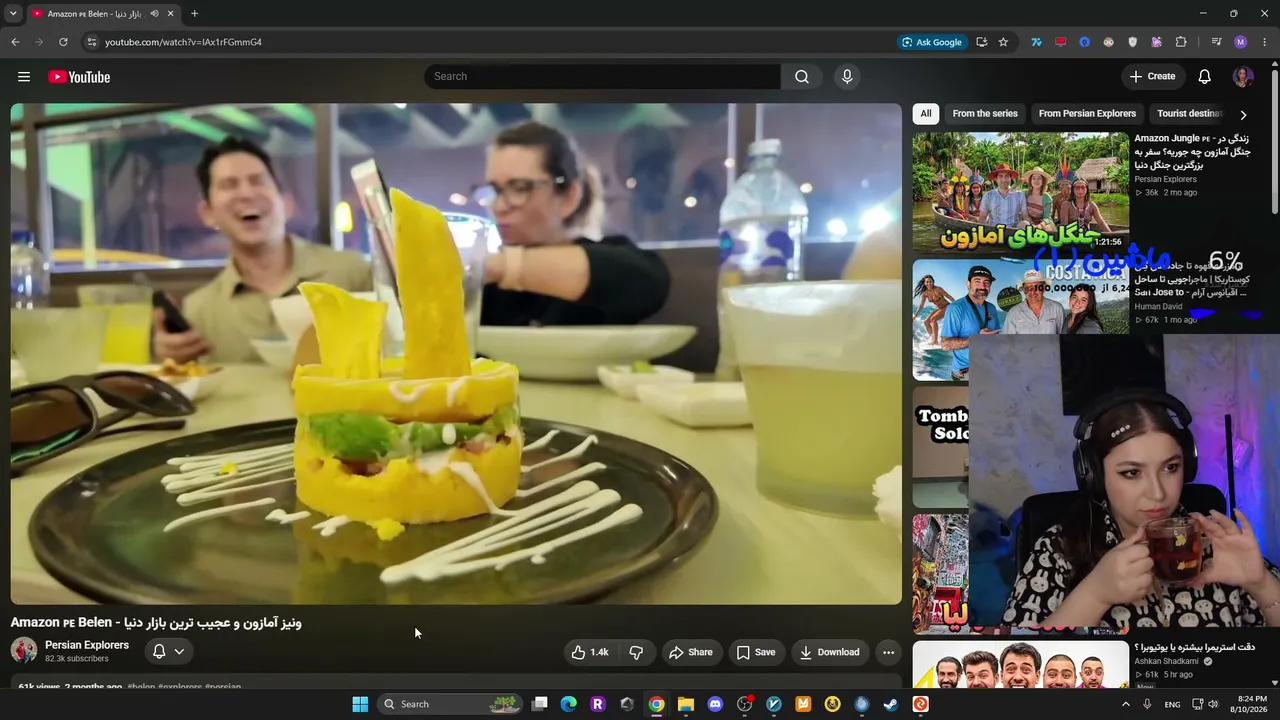This screenshot has width=1280, height=720.
Task: Start voice search with microphone icon
Action: pyautogui.click(x=847, y=77)
